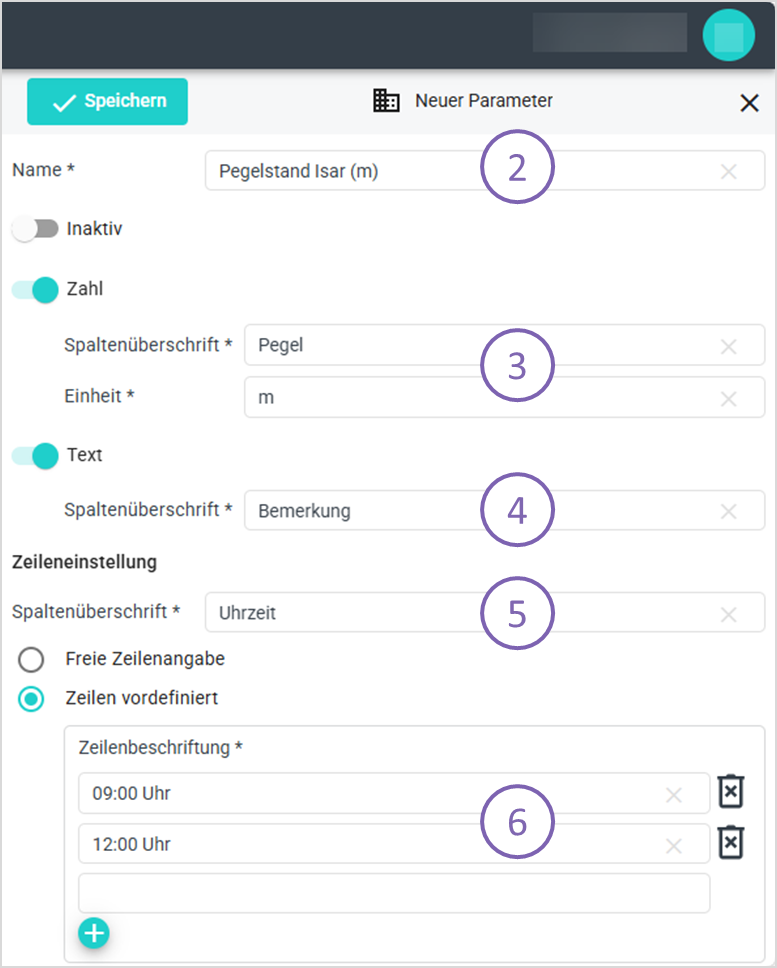Add a new row with plus button

(94, 933)
